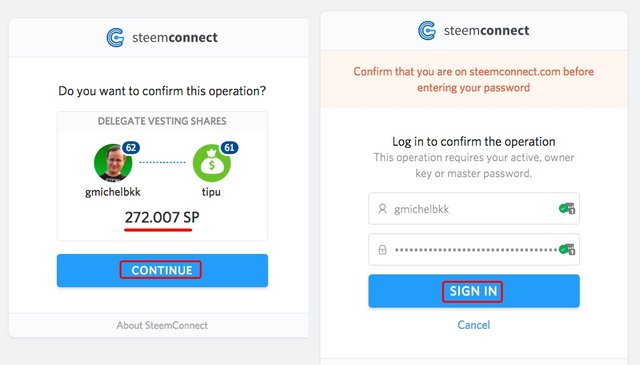640x365 pixels.
Task: Focus the masked password input field
Action: (x=474, y=249)
